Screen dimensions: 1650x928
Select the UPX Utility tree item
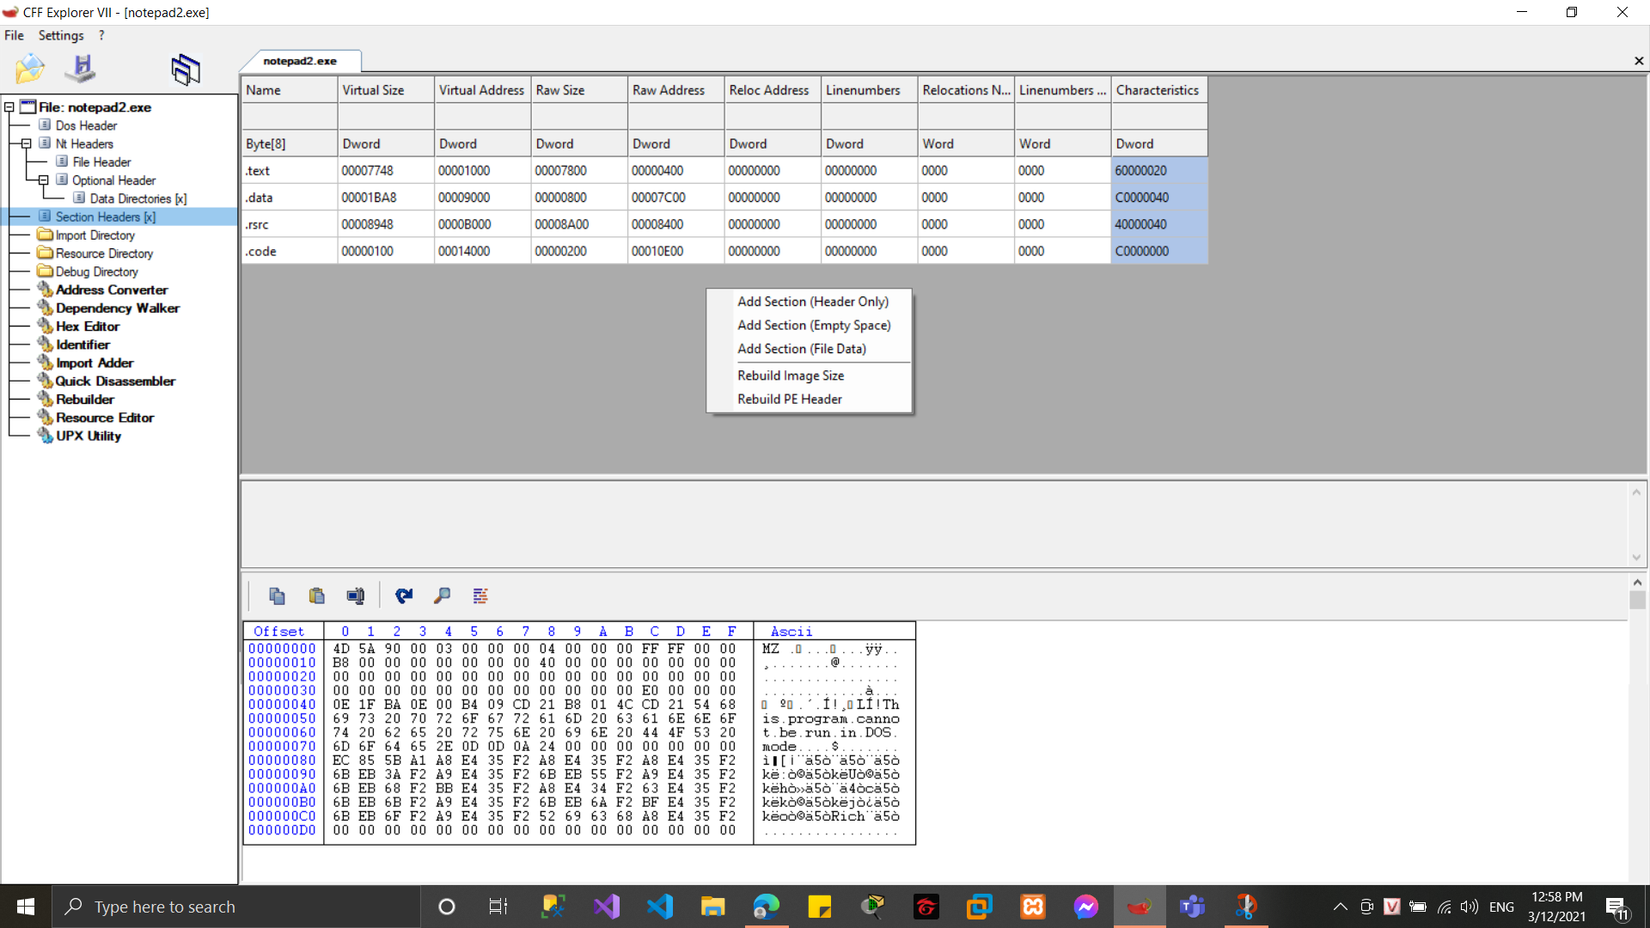tap(88, 436)
